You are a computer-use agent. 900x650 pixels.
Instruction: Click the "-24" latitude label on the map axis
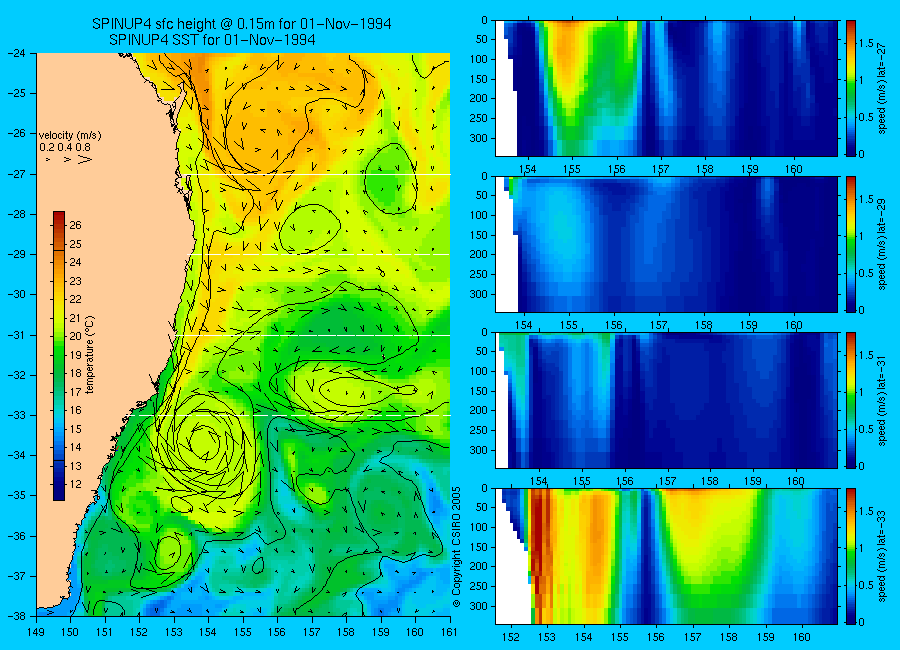coord(17,53)
